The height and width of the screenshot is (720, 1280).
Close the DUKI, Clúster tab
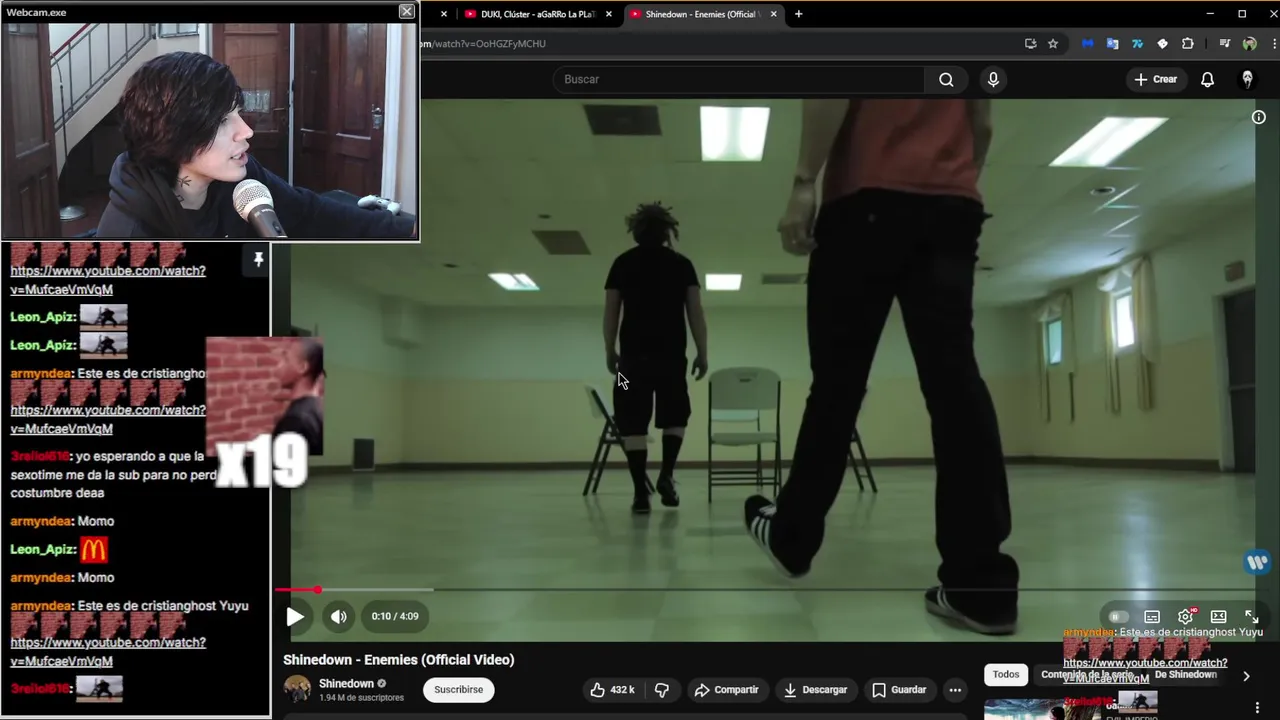[x=608, y=14]
